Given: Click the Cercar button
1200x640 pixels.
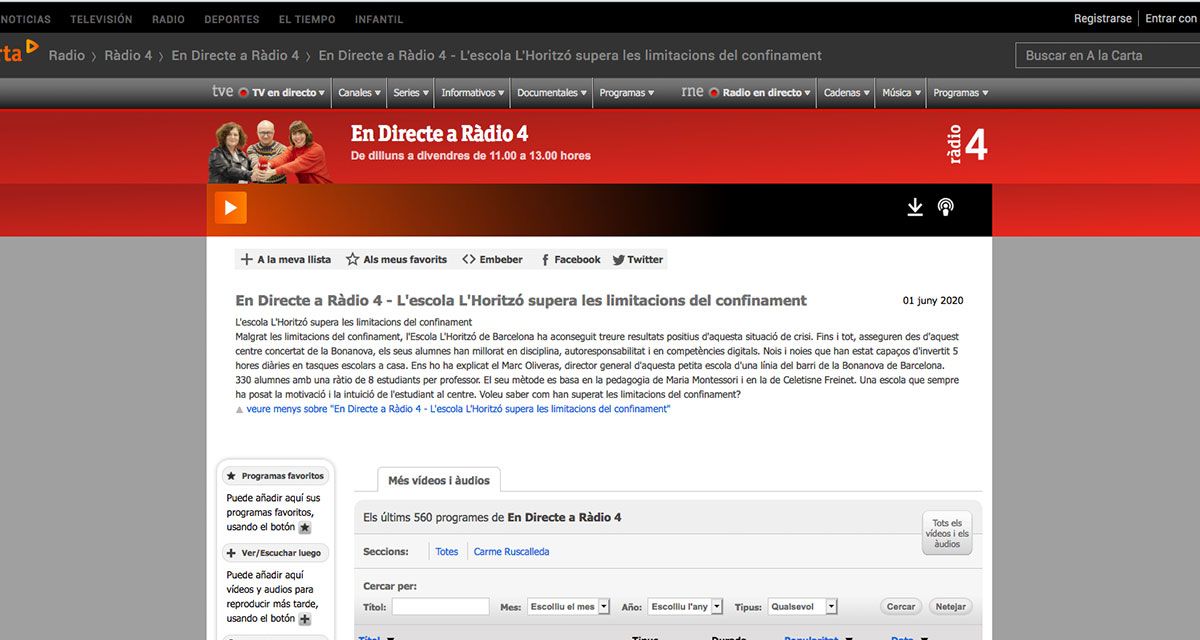Looking at the screenshot, I should coord(901,606).
